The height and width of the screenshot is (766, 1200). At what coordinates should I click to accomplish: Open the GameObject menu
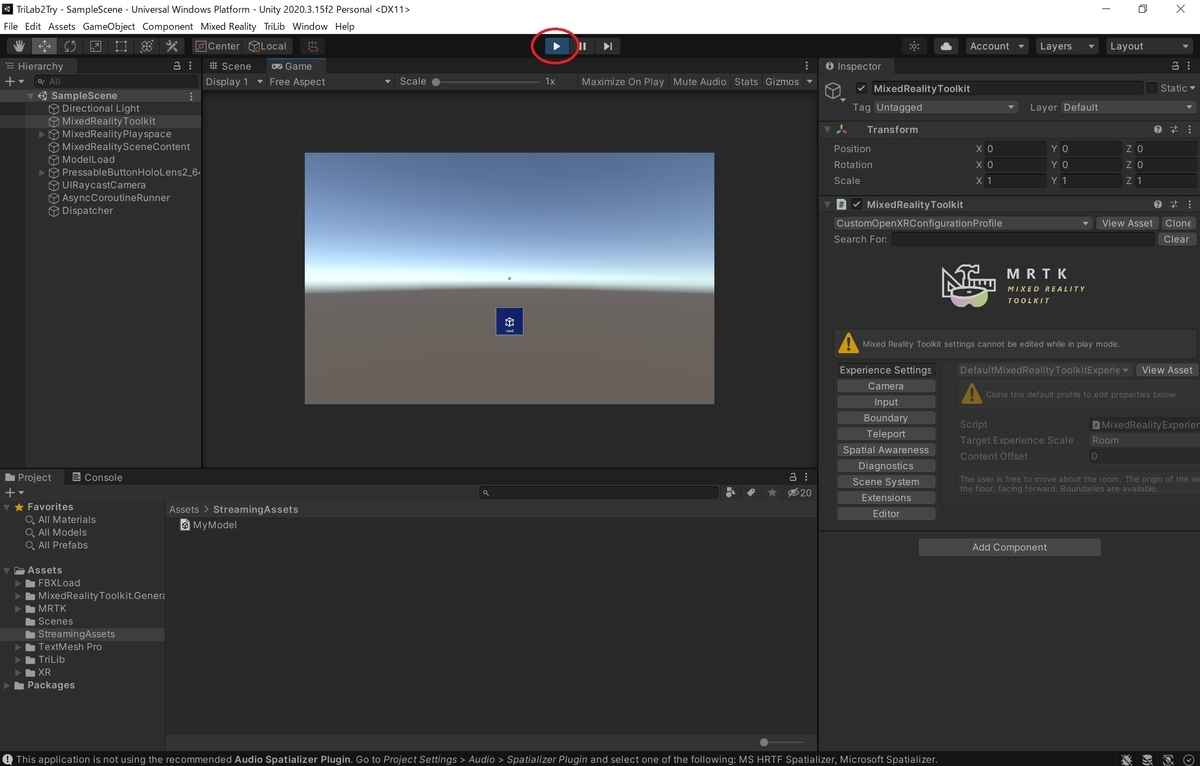(x=108, y=26)
